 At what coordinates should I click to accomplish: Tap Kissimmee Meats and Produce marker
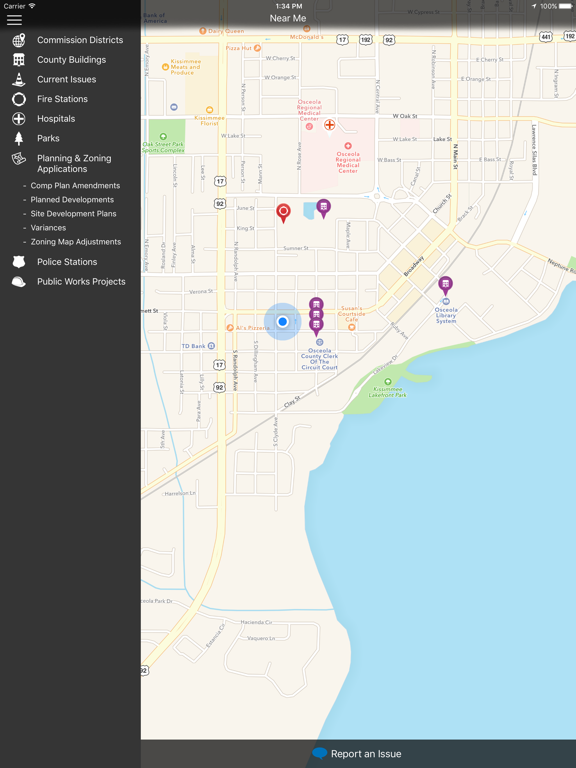pos(166,67)
